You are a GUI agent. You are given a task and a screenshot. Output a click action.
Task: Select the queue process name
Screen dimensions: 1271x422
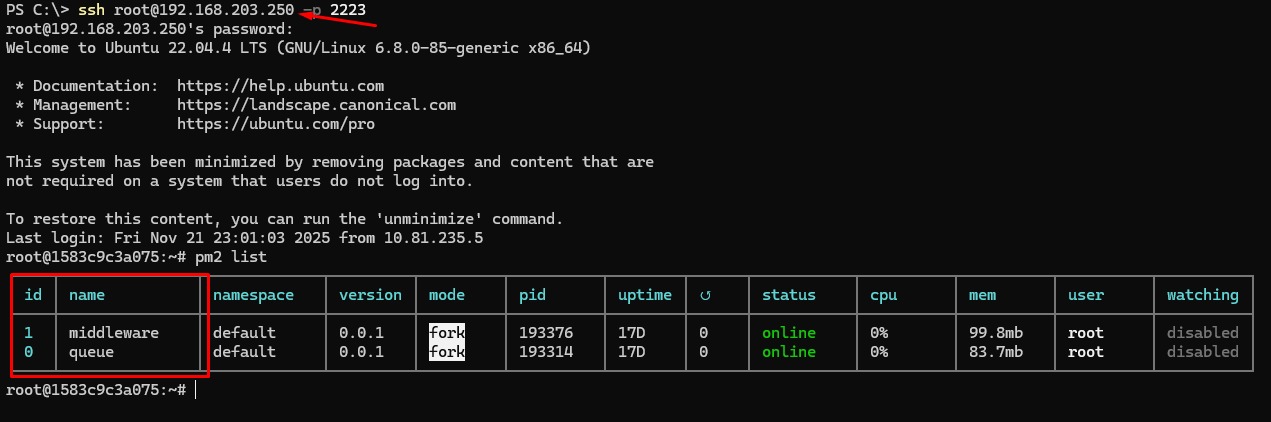tap(92, 352)
